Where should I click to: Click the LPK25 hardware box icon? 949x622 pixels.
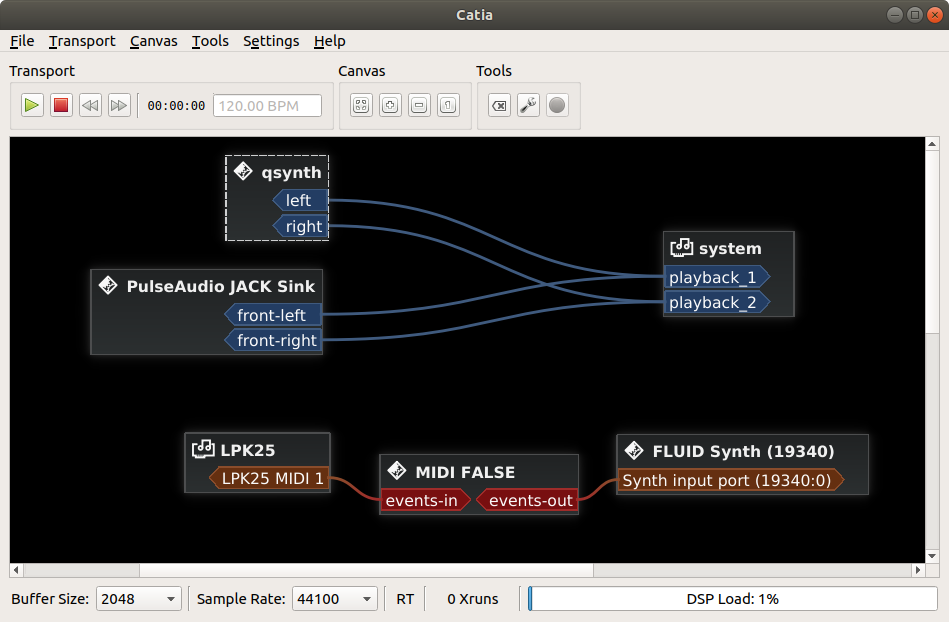click(203, 449)
